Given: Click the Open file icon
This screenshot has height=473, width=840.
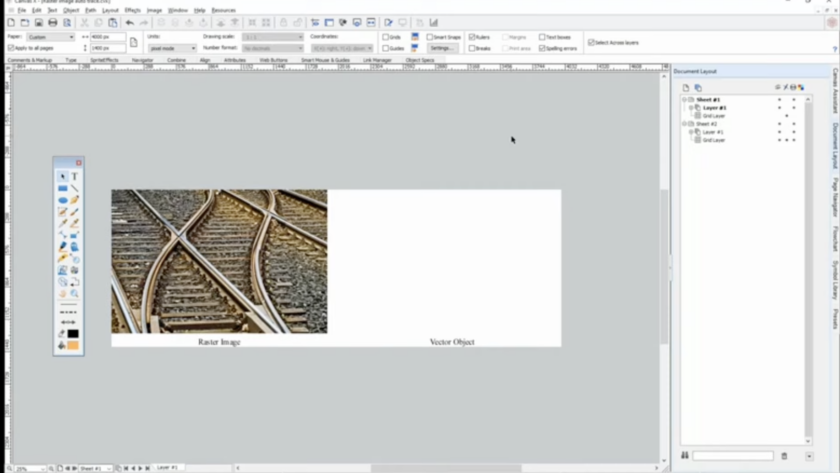Looking at the screenshot, I should point(25,22).
